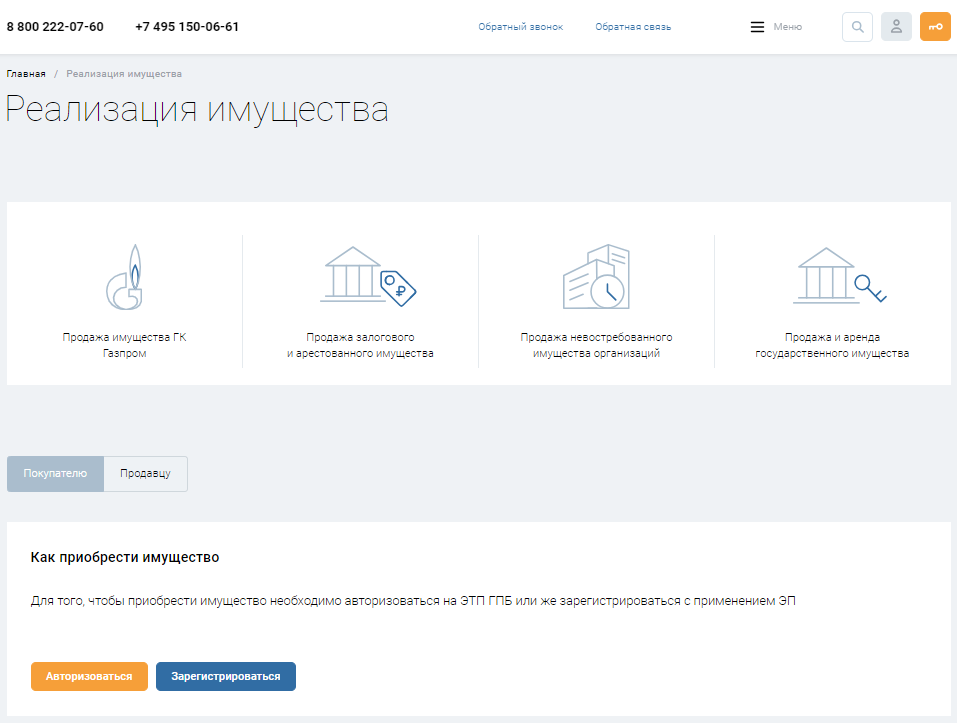This screenshot has height=723, width=957.
Task: Open the hamburger menu icon
Action: pos(757,27)
